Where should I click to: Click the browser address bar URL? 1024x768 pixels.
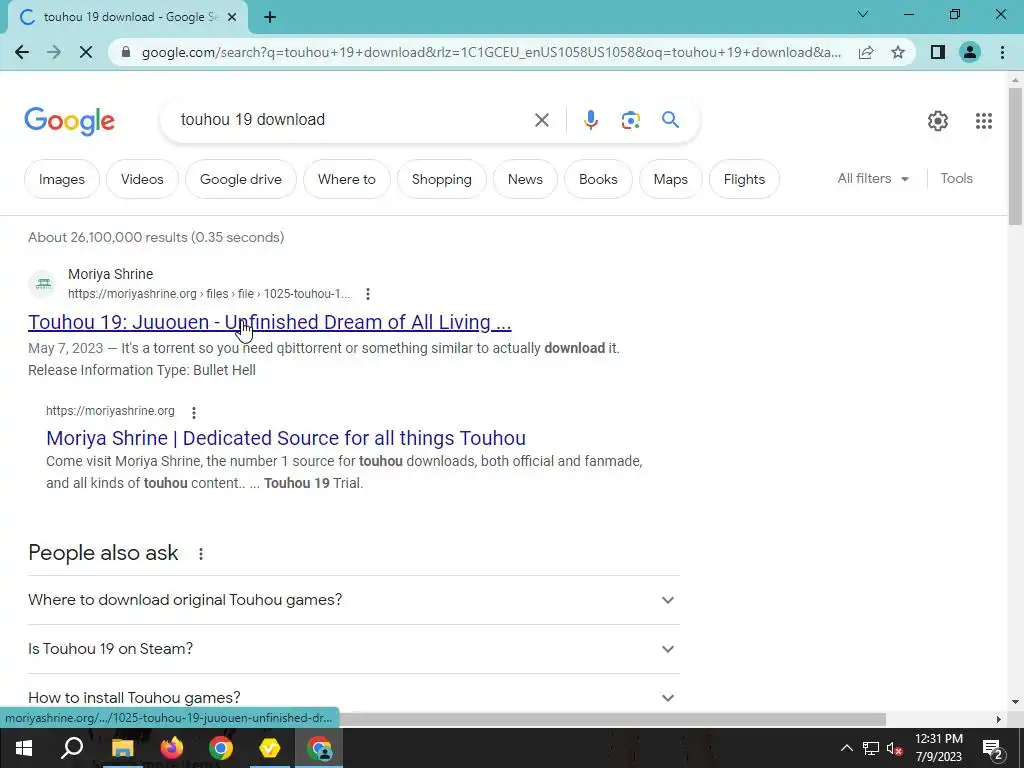[491, 52]
